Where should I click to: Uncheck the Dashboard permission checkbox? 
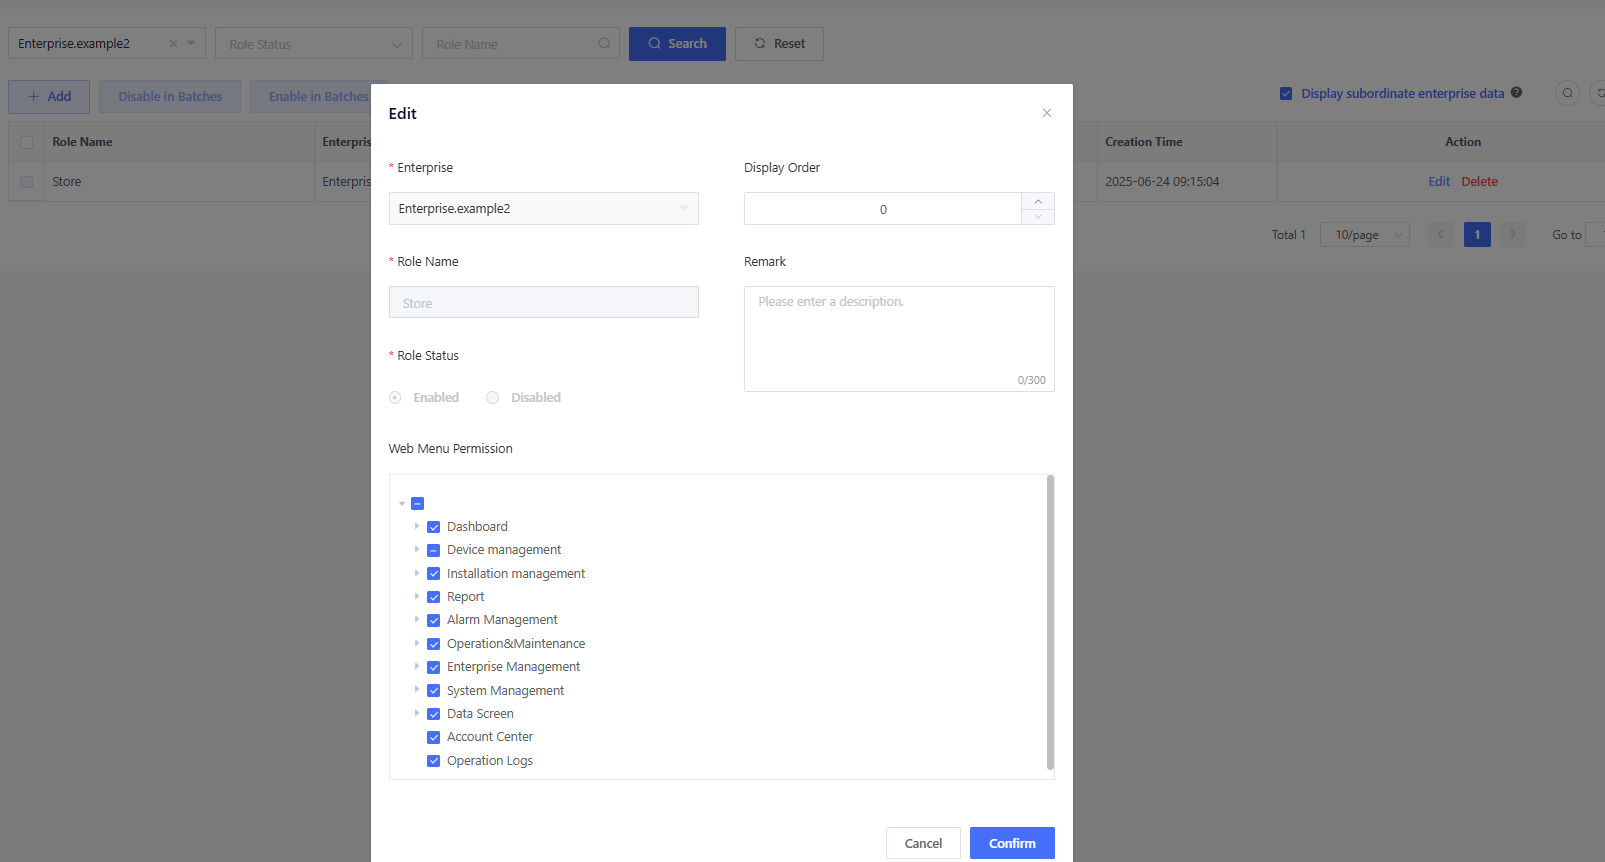(434, 527)
